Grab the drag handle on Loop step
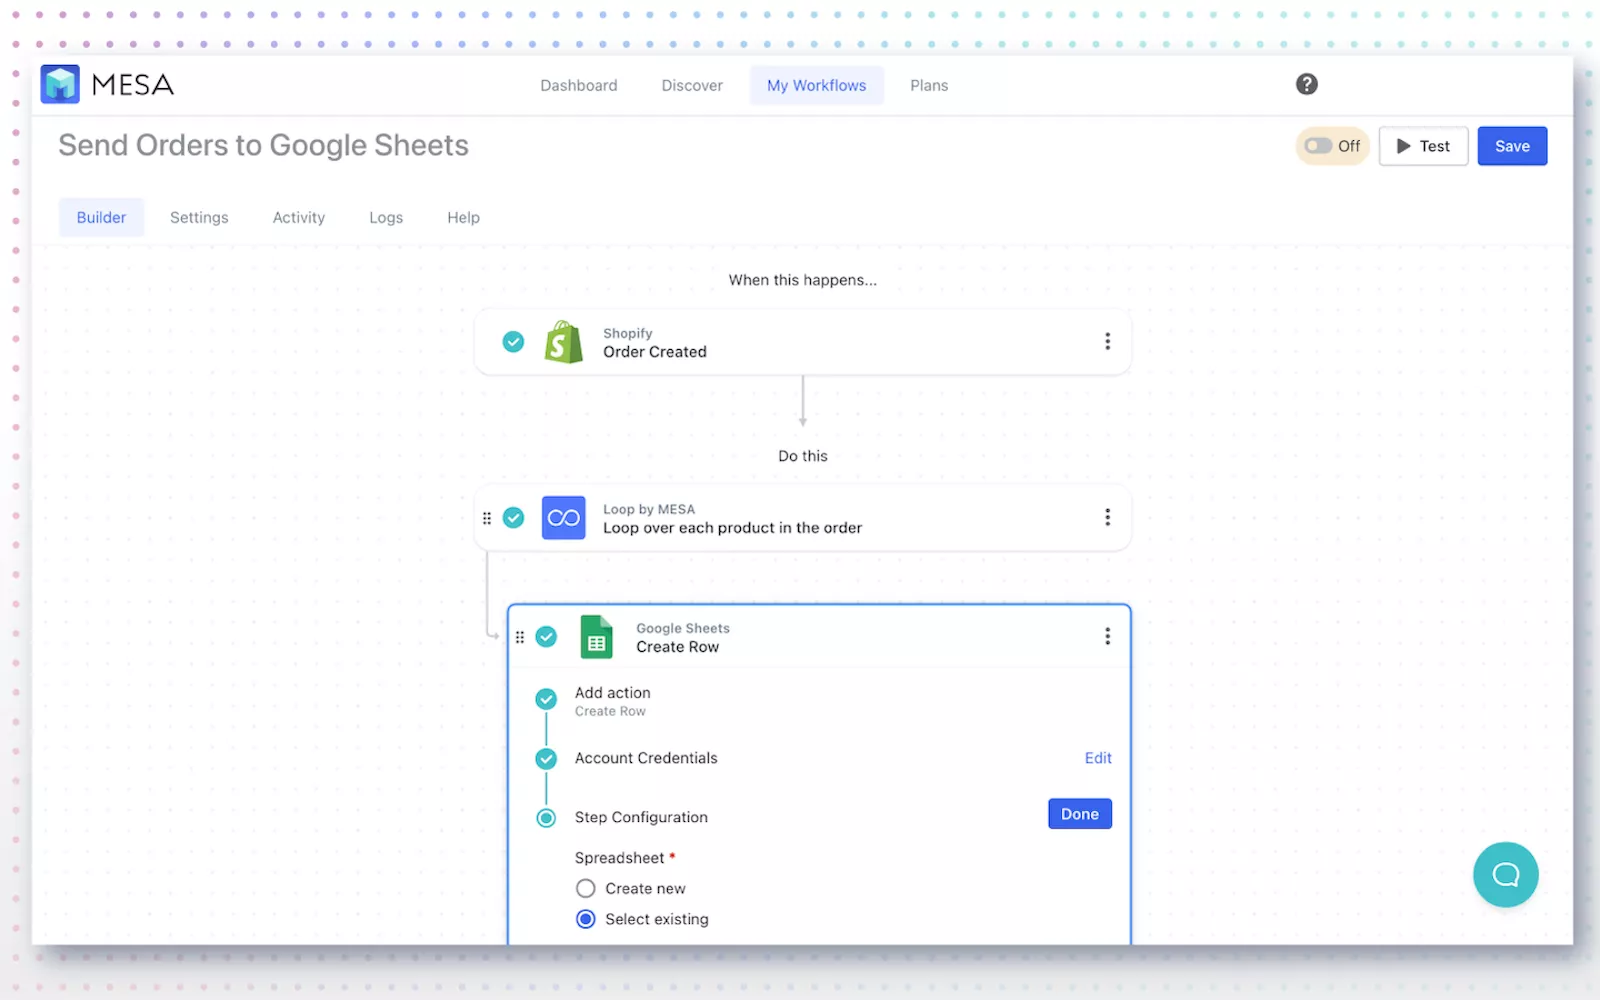Viewport: 1600px width, 1000px height. (x=487, y=518)
